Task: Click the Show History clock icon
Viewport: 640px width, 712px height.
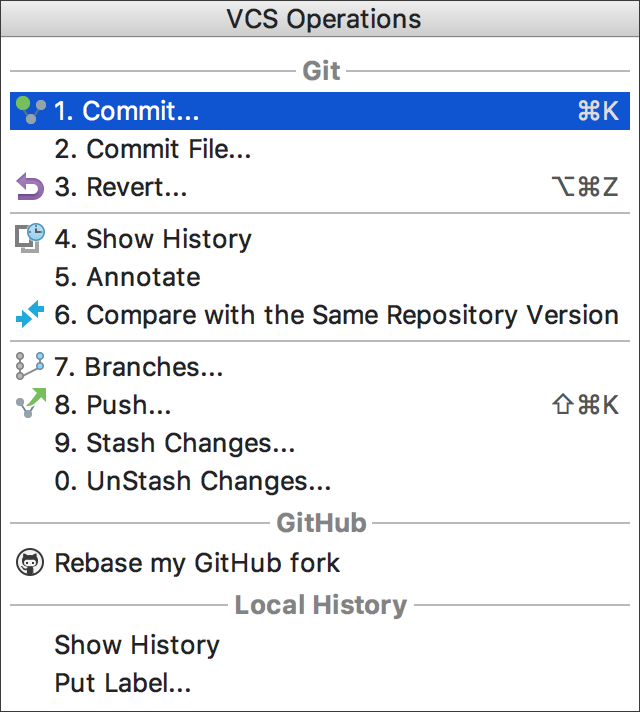Action: click(x=30, y=238)
